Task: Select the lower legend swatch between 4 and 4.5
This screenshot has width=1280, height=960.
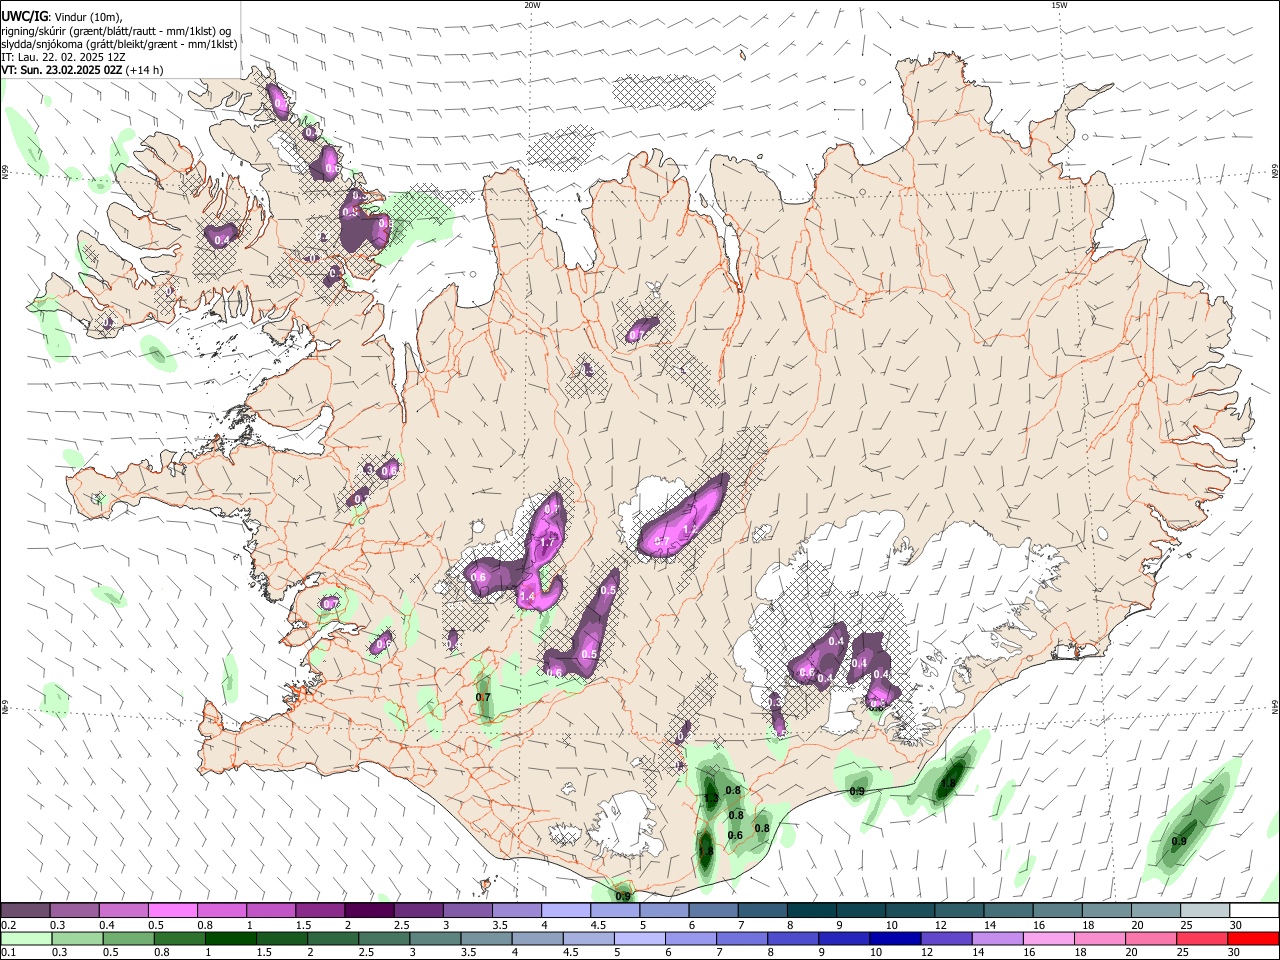Action: [537, 938]
